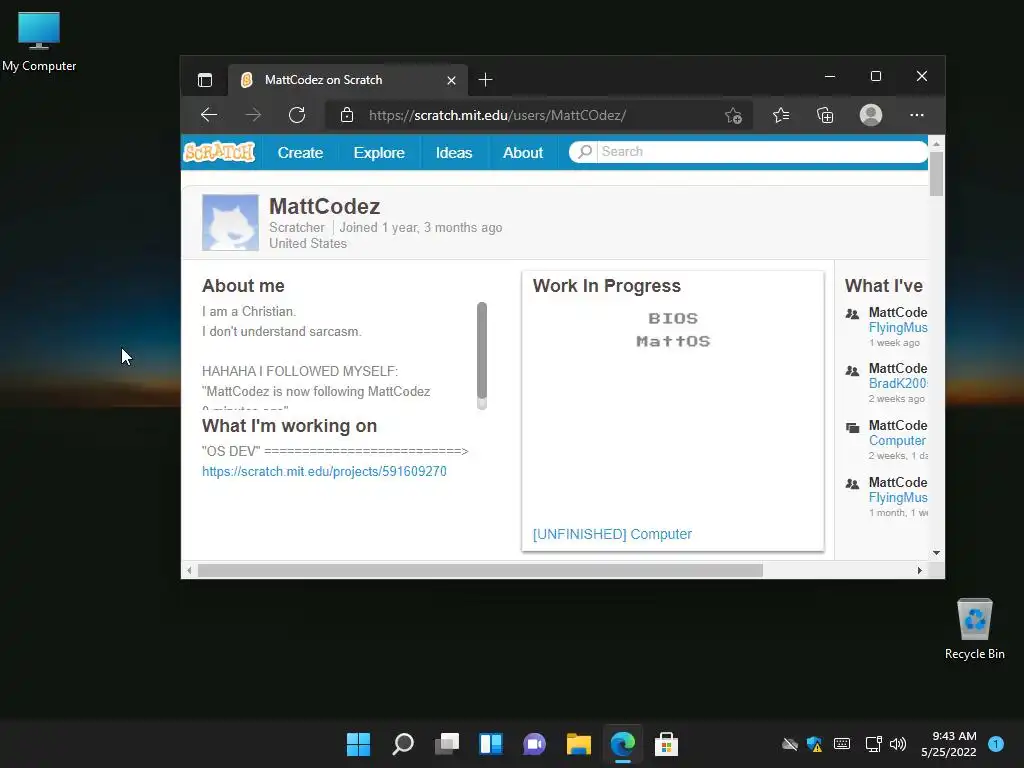This screenshot has width=1024, height=768.
Task: Click the "What I'm working on" heading
Action: [x=289, y=426]
